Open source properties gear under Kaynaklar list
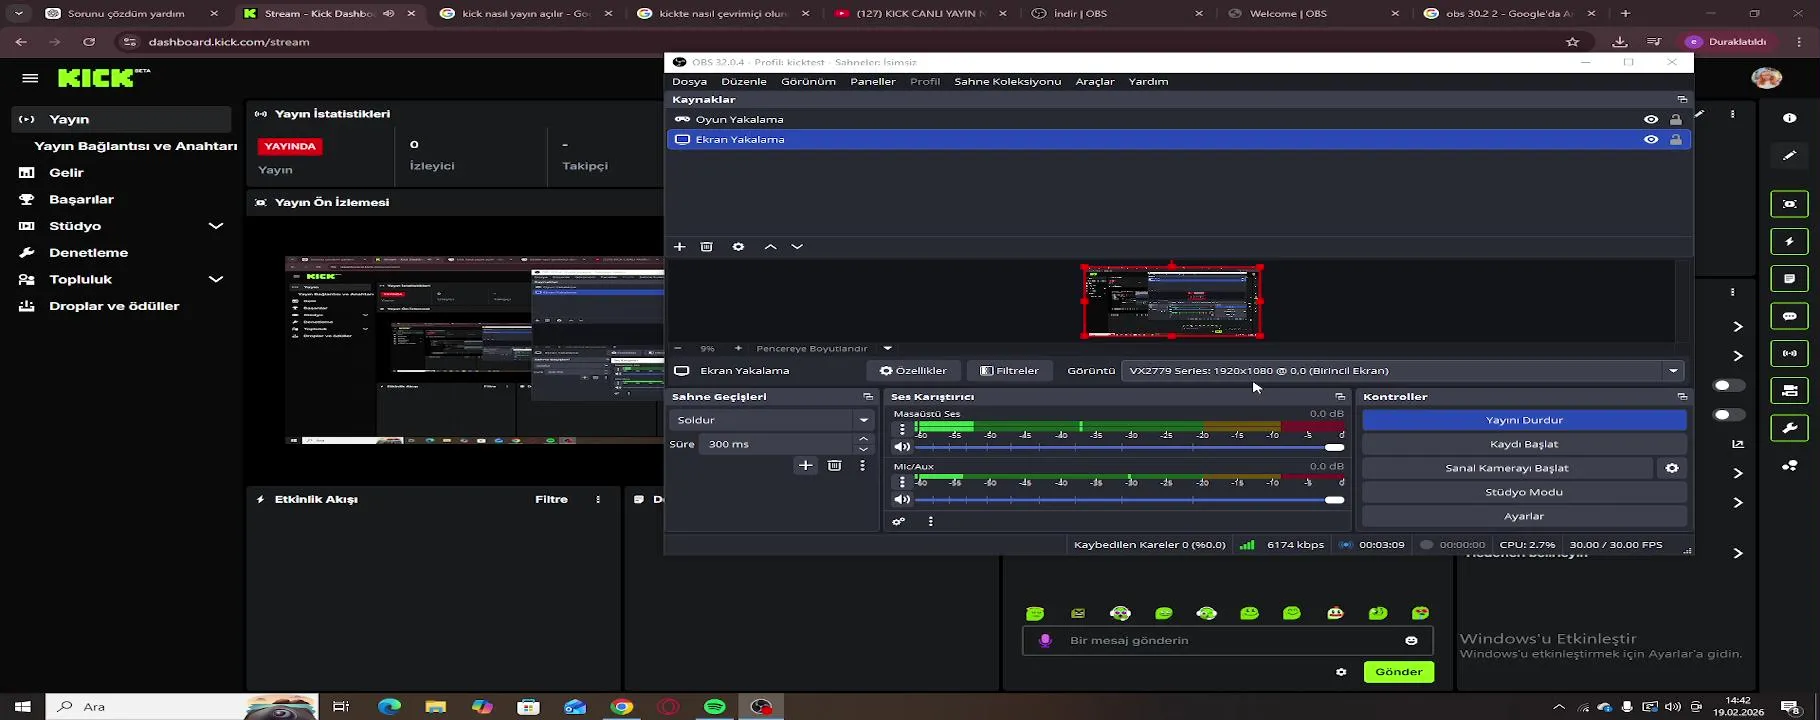Viewport: 1820px width, 720px height. 738,247
